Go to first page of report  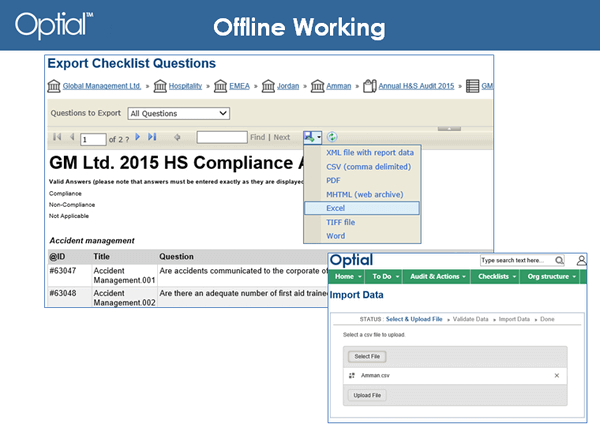pyautogui.click(x=57, y=137)
